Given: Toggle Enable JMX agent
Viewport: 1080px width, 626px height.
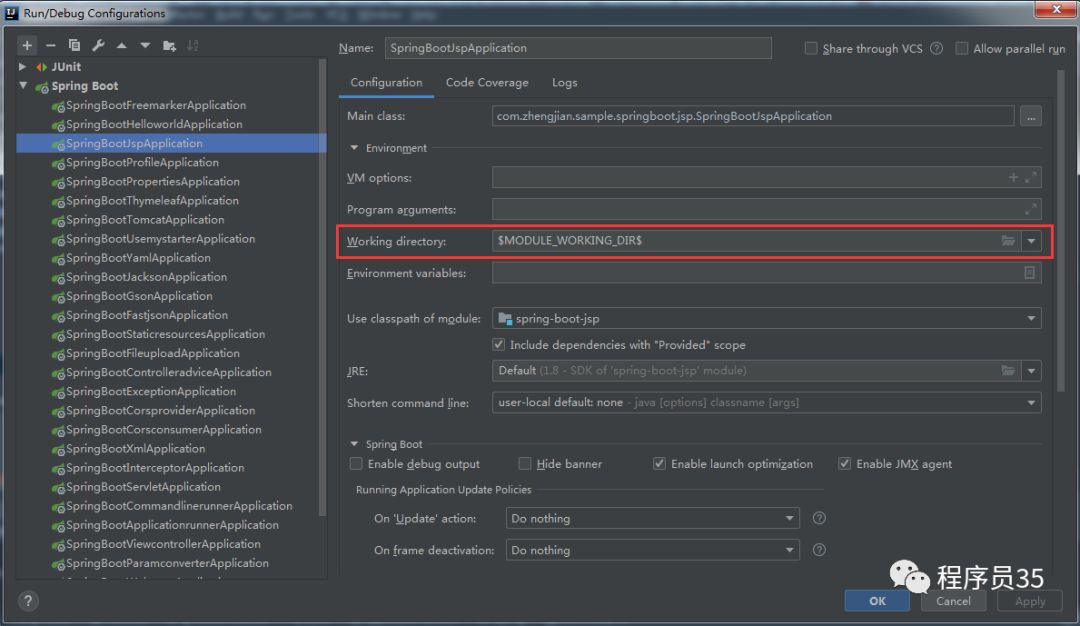Looking at the screenshot, I should 844,463.
